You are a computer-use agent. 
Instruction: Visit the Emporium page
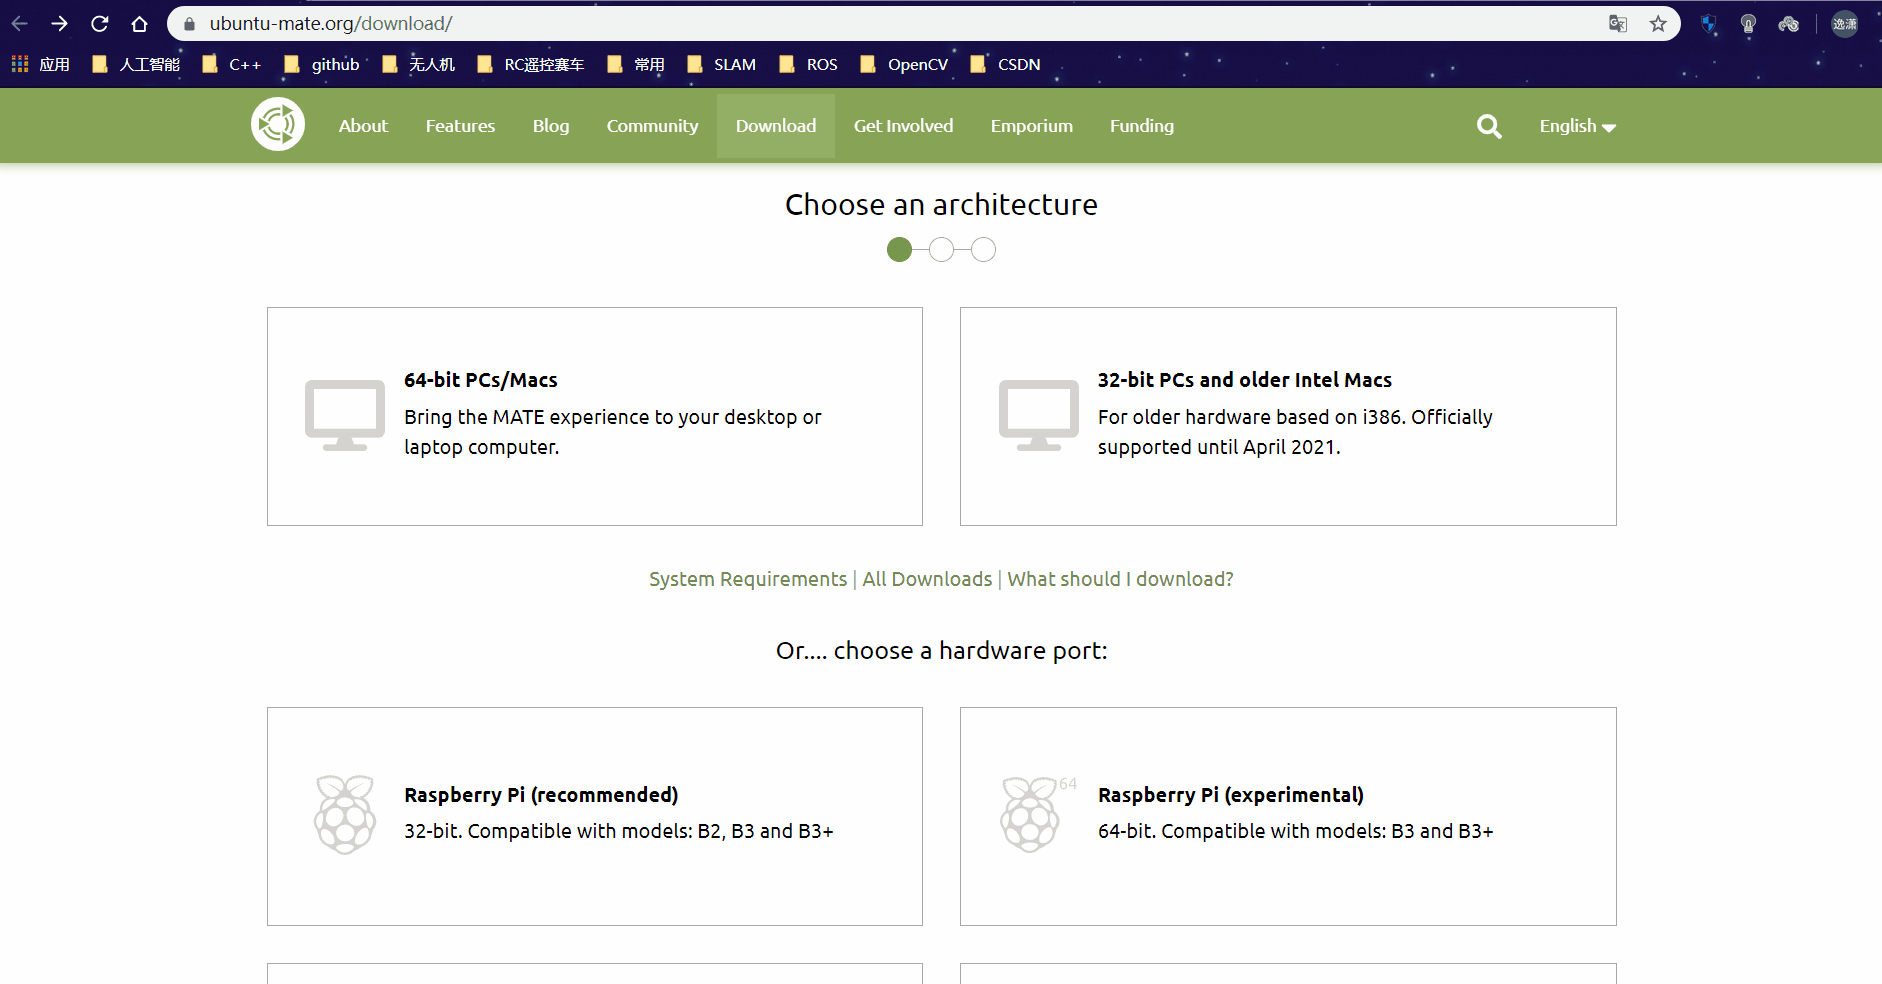(1031, 126)
